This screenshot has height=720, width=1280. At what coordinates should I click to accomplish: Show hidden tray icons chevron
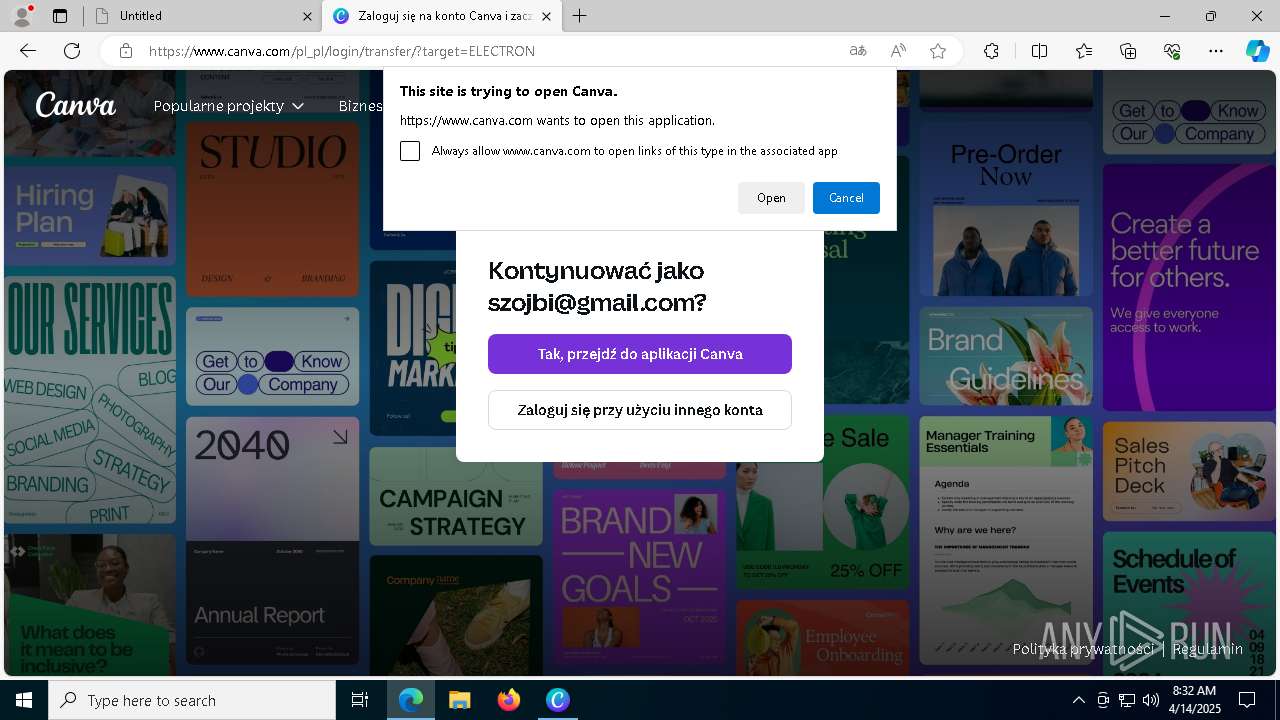1078,700
